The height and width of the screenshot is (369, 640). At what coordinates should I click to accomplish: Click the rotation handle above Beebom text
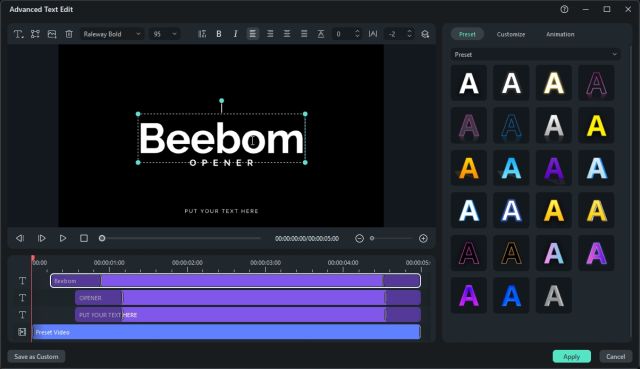point(221,100)
